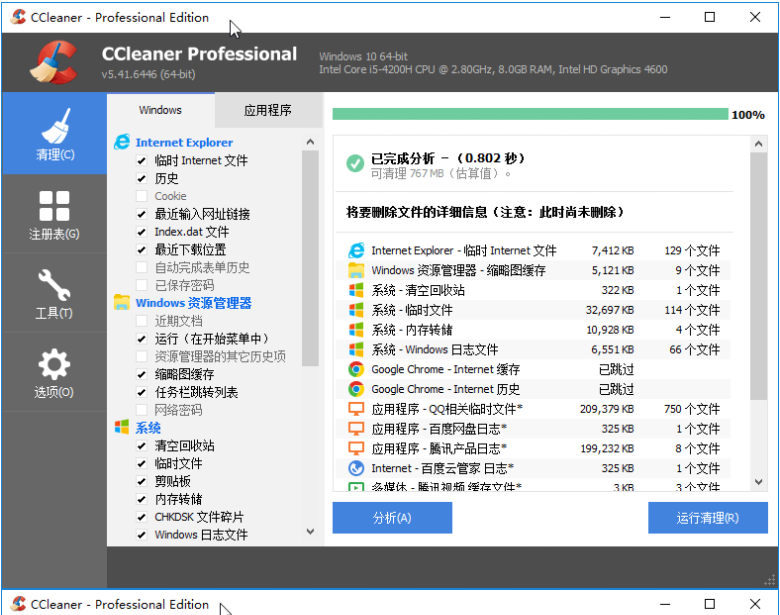The image size is (780, 615).
Task: Enable 已保存密码 checkbox
Action: tap(142, 285)
